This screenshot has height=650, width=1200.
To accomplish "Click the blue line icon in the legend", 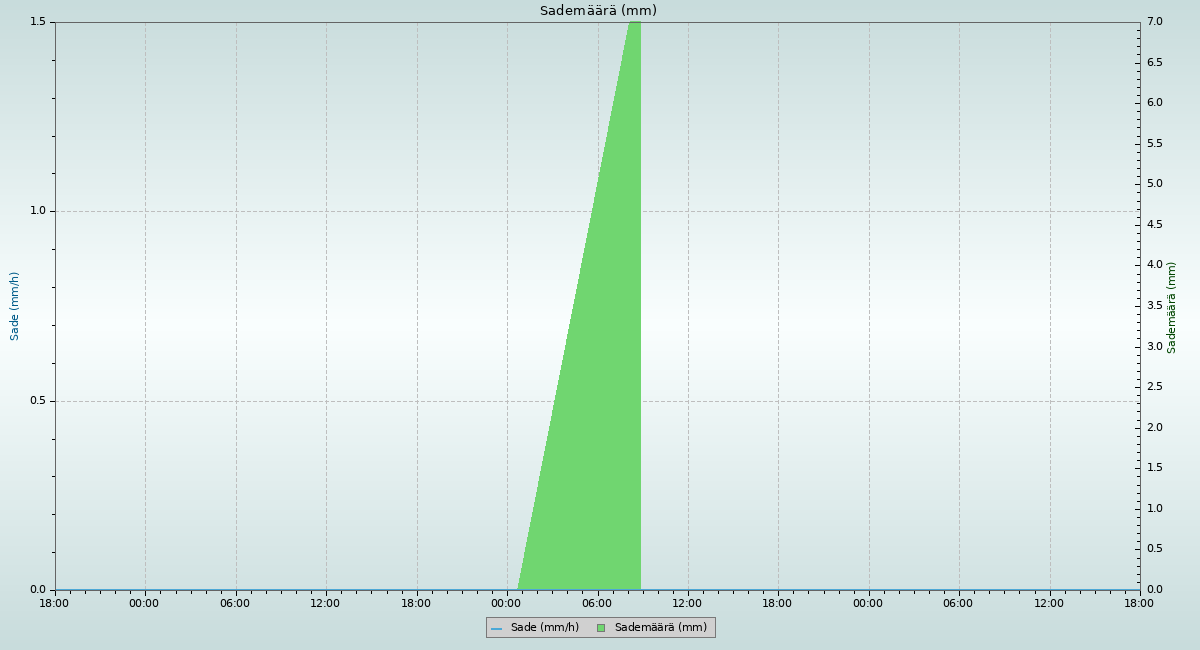I will [x=496, y=628].
